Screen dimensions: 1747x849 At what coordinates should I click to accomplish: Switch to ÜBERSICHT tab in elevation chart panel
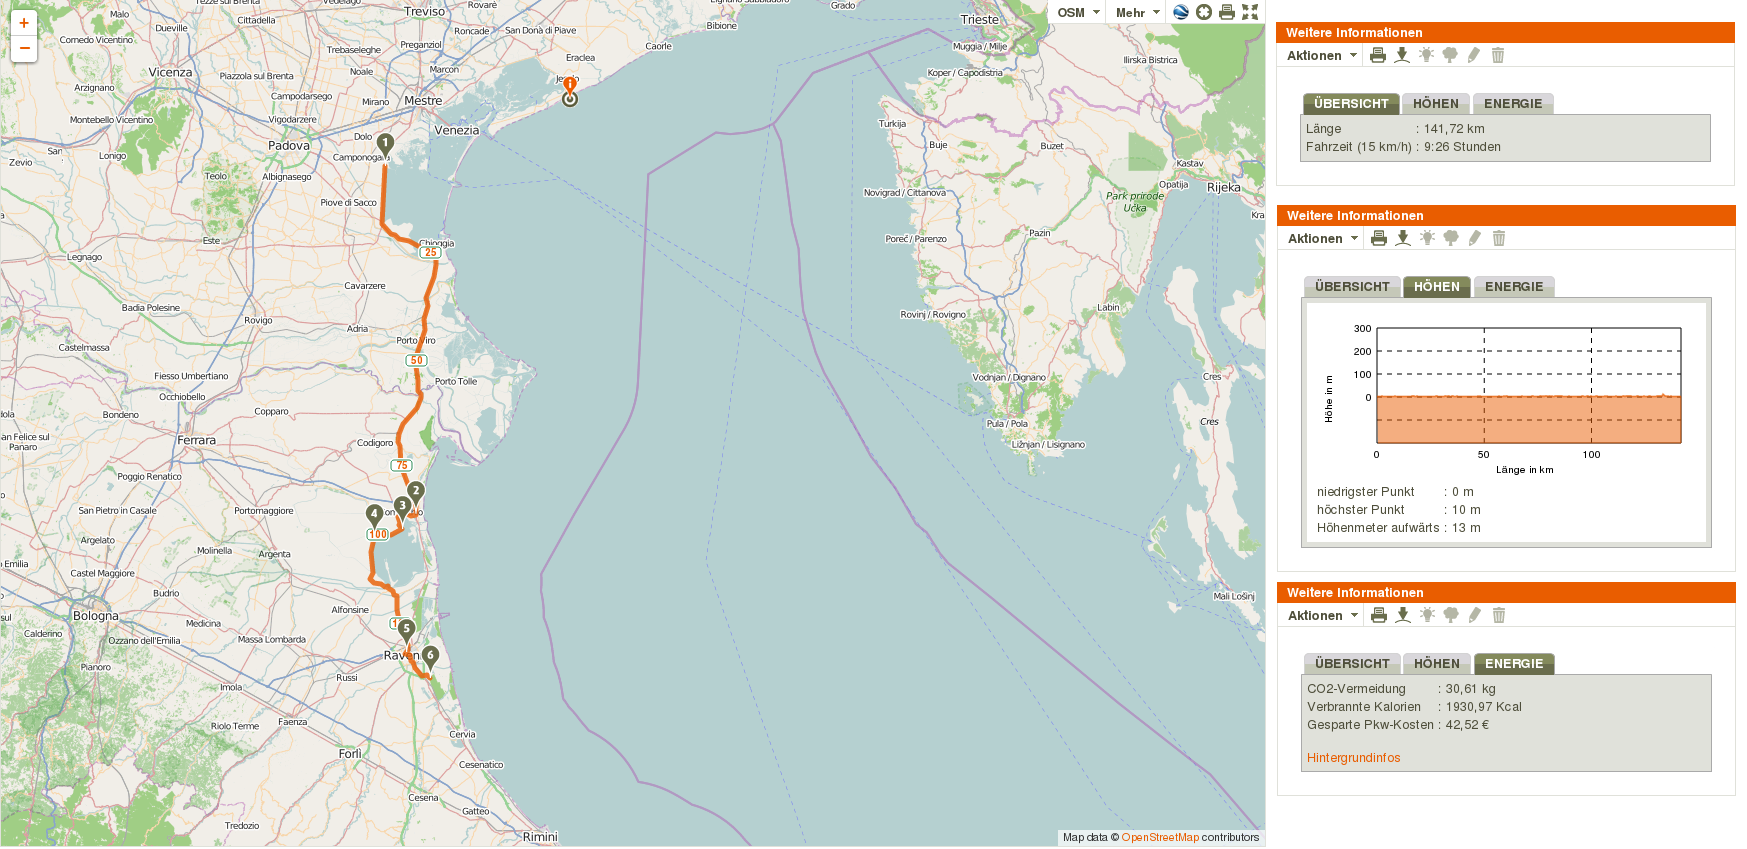1352,287
